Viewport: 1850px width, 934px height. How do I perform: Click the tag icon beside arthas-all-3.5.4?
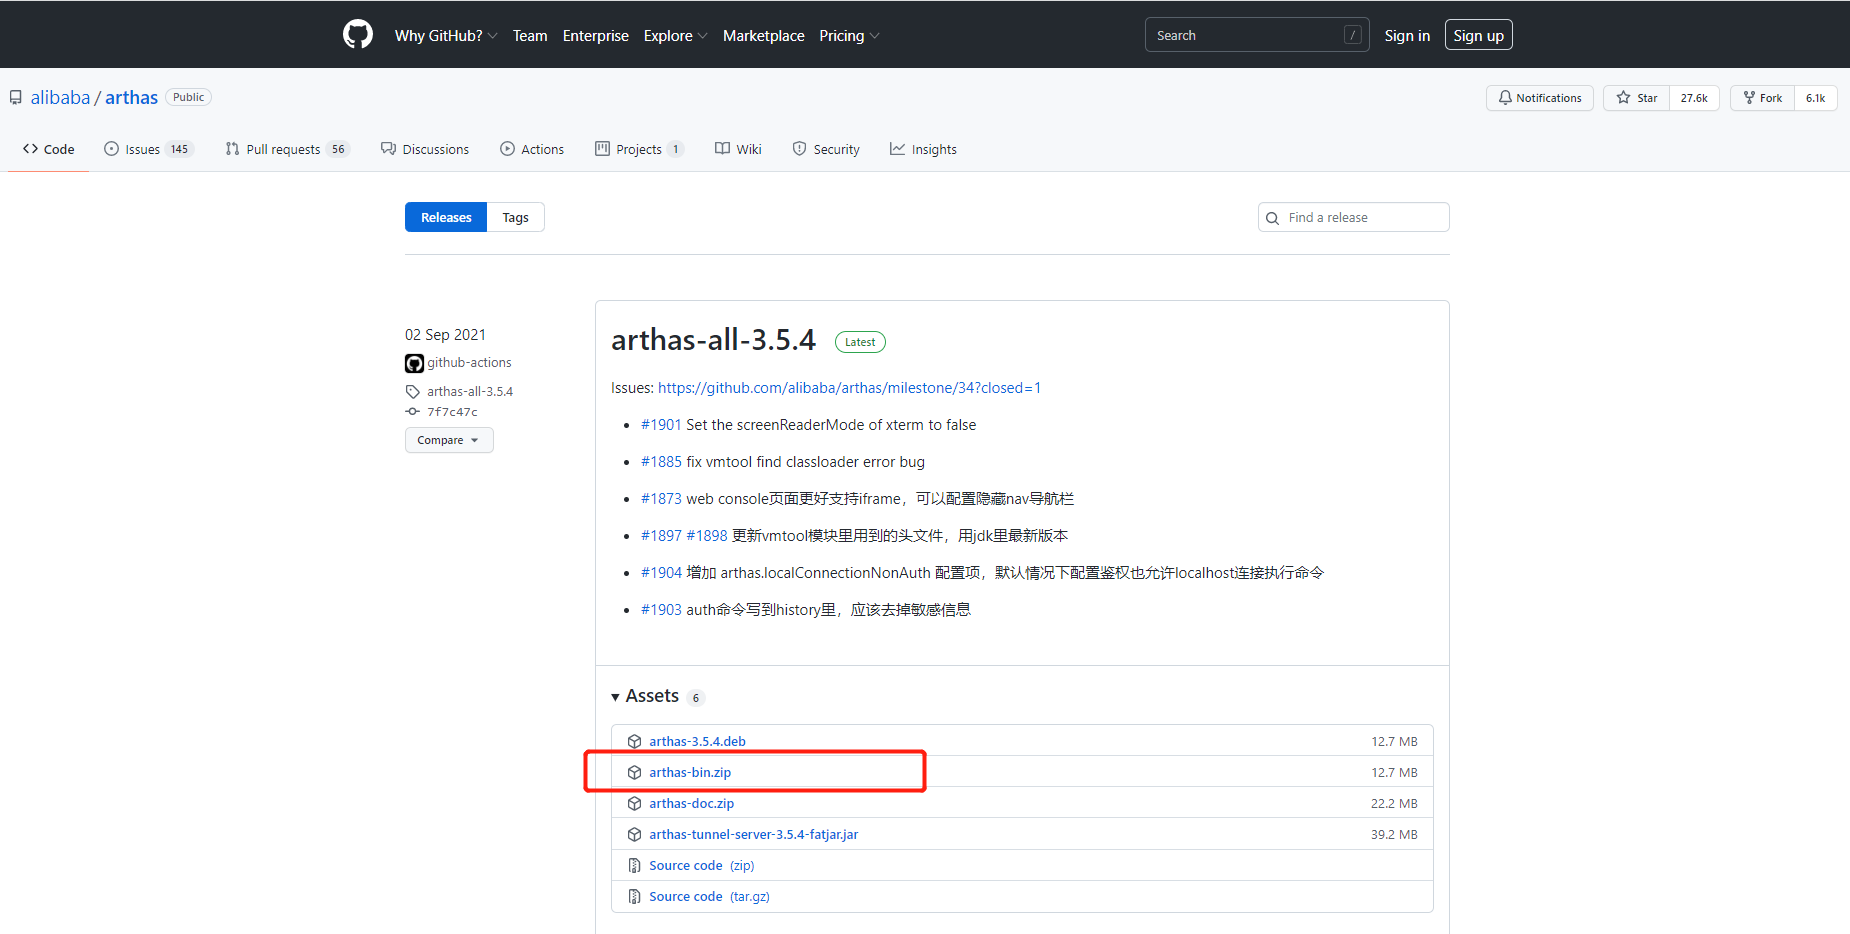pos(412,391)
